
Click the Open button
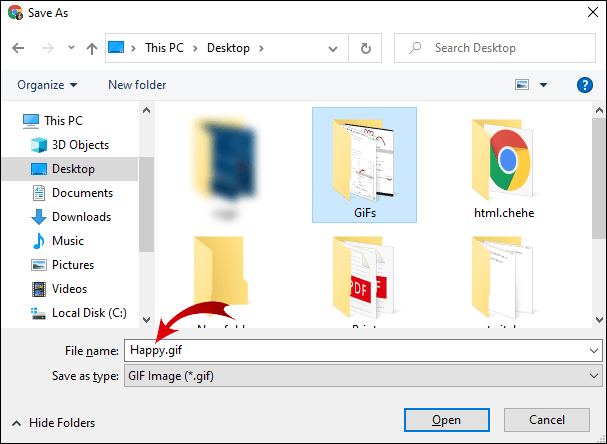[447, 420]
